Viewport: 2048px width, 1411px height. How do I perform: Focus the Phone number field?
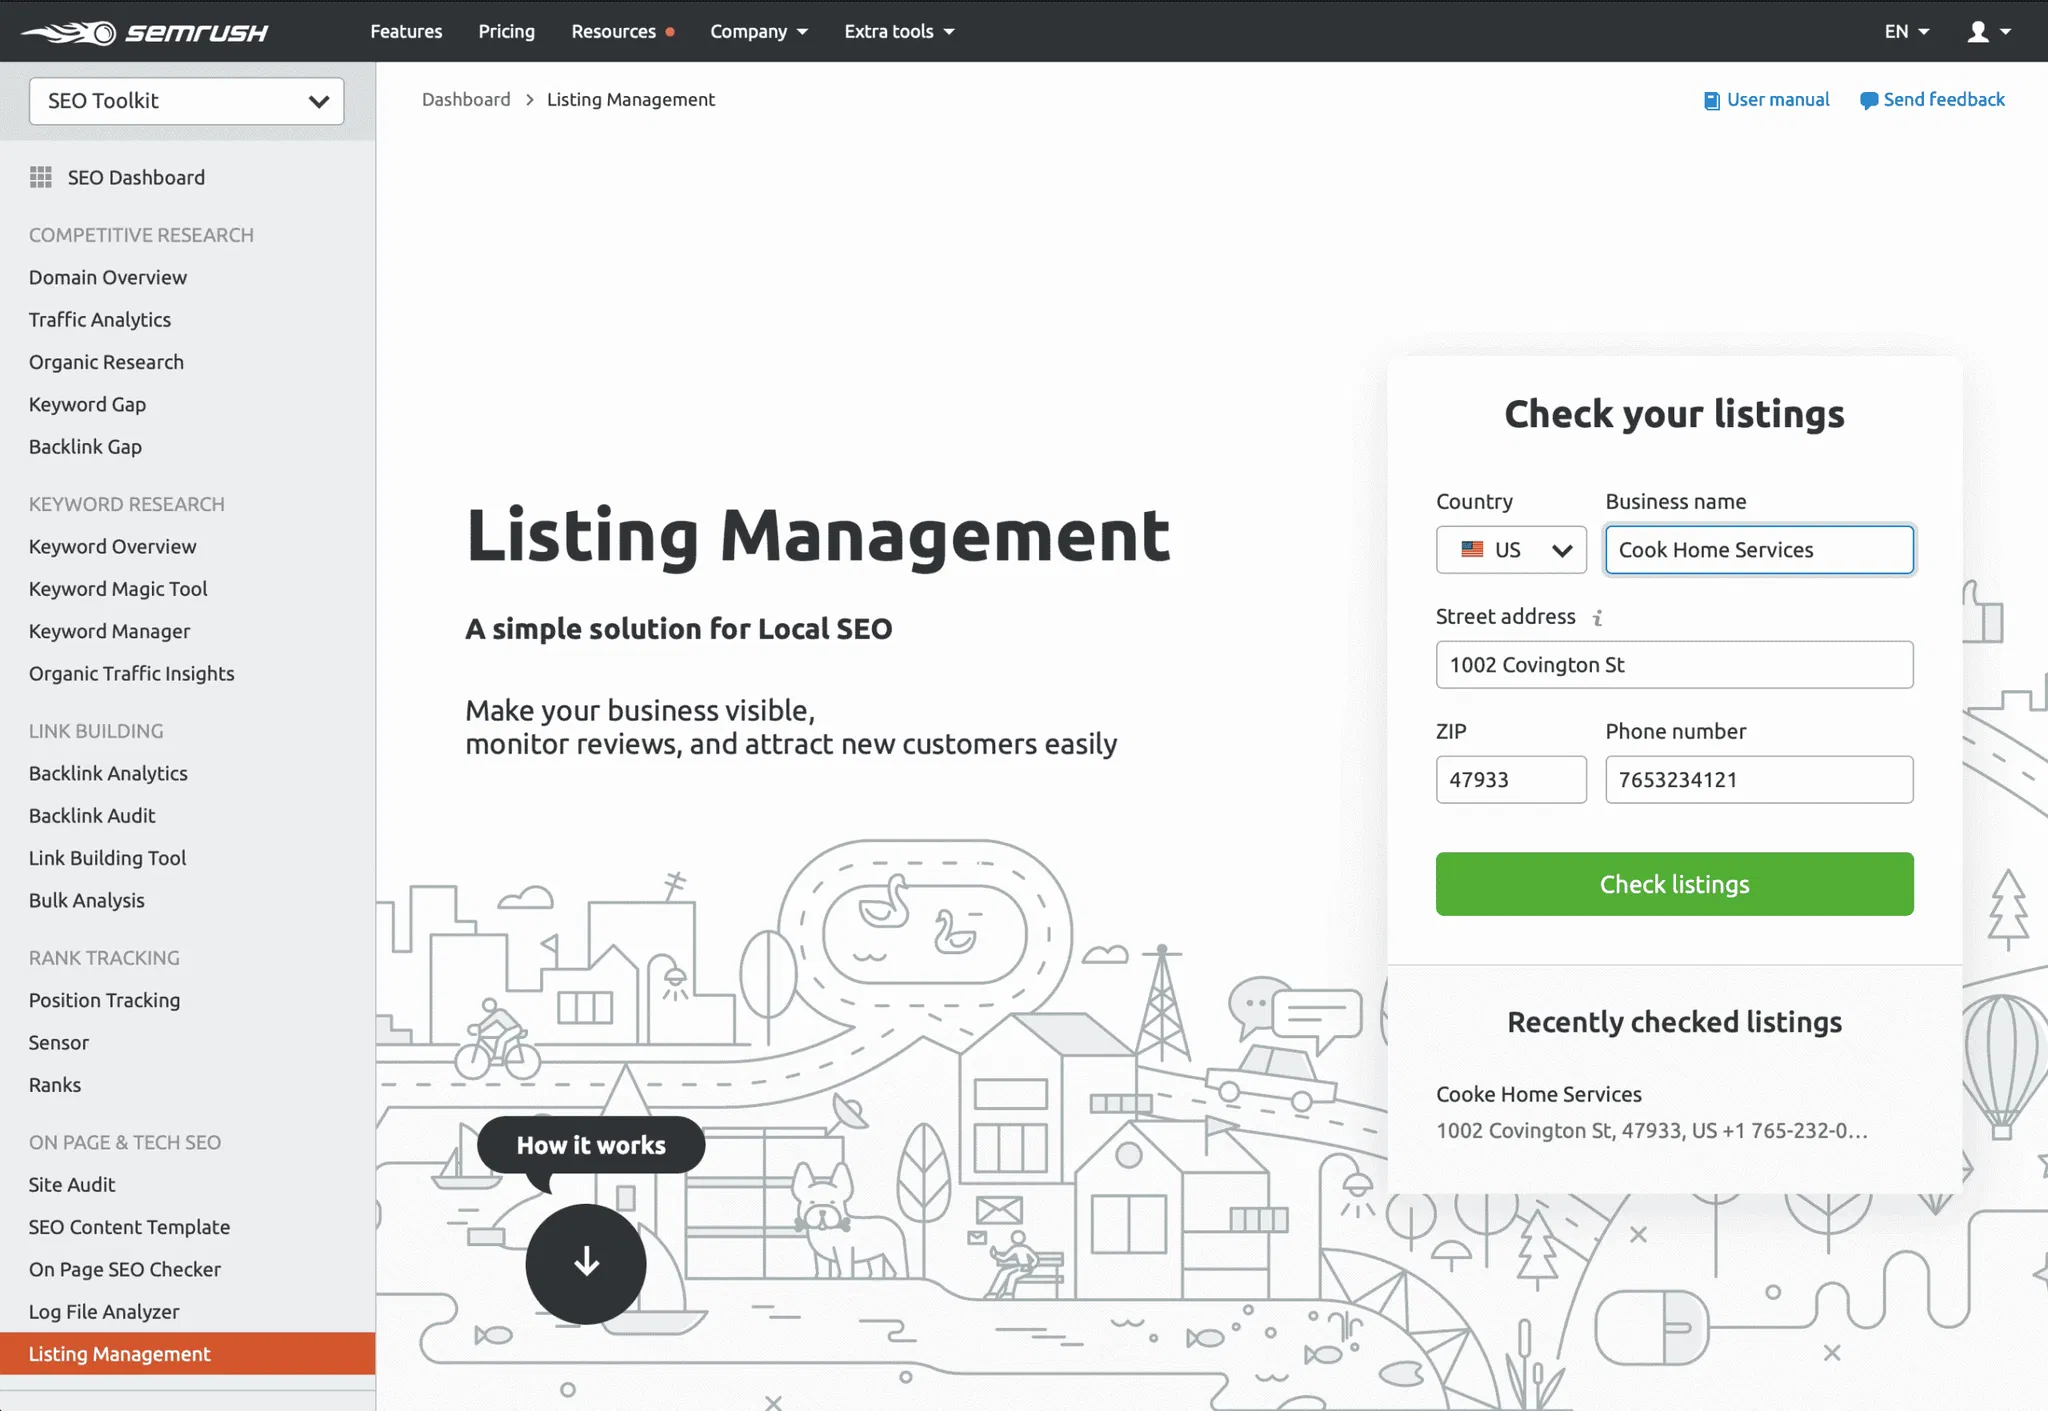click(x=1758, y=780)
